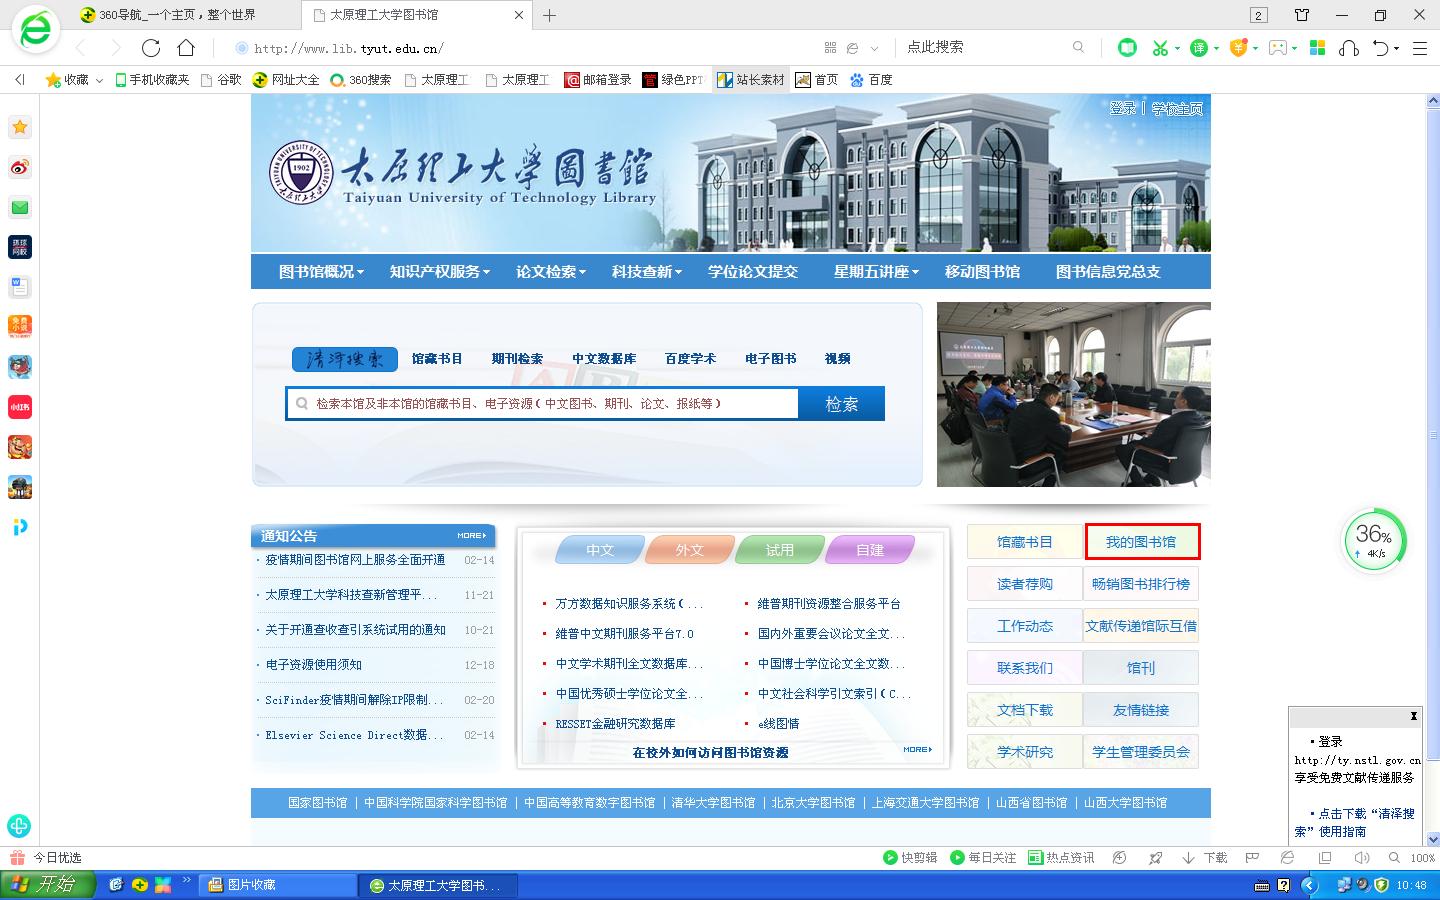
Task: Open the headphones icon in browser toolbar
Action: 1349,48
